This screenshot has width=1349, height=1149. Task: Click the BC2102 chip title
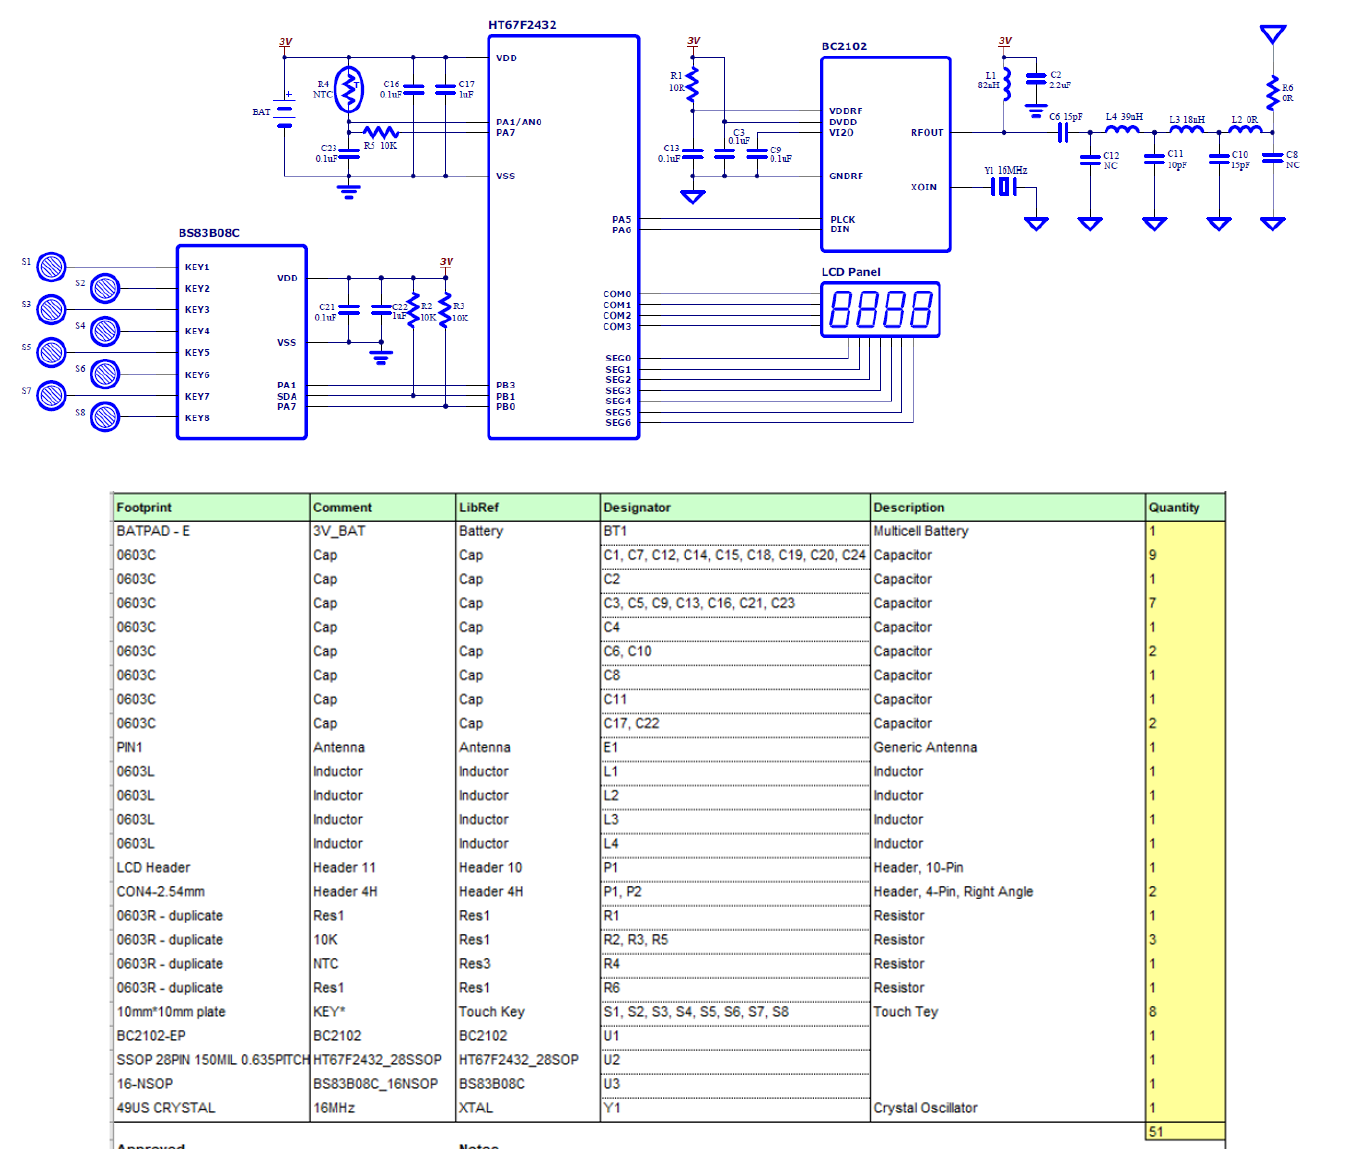pos(844,46)
